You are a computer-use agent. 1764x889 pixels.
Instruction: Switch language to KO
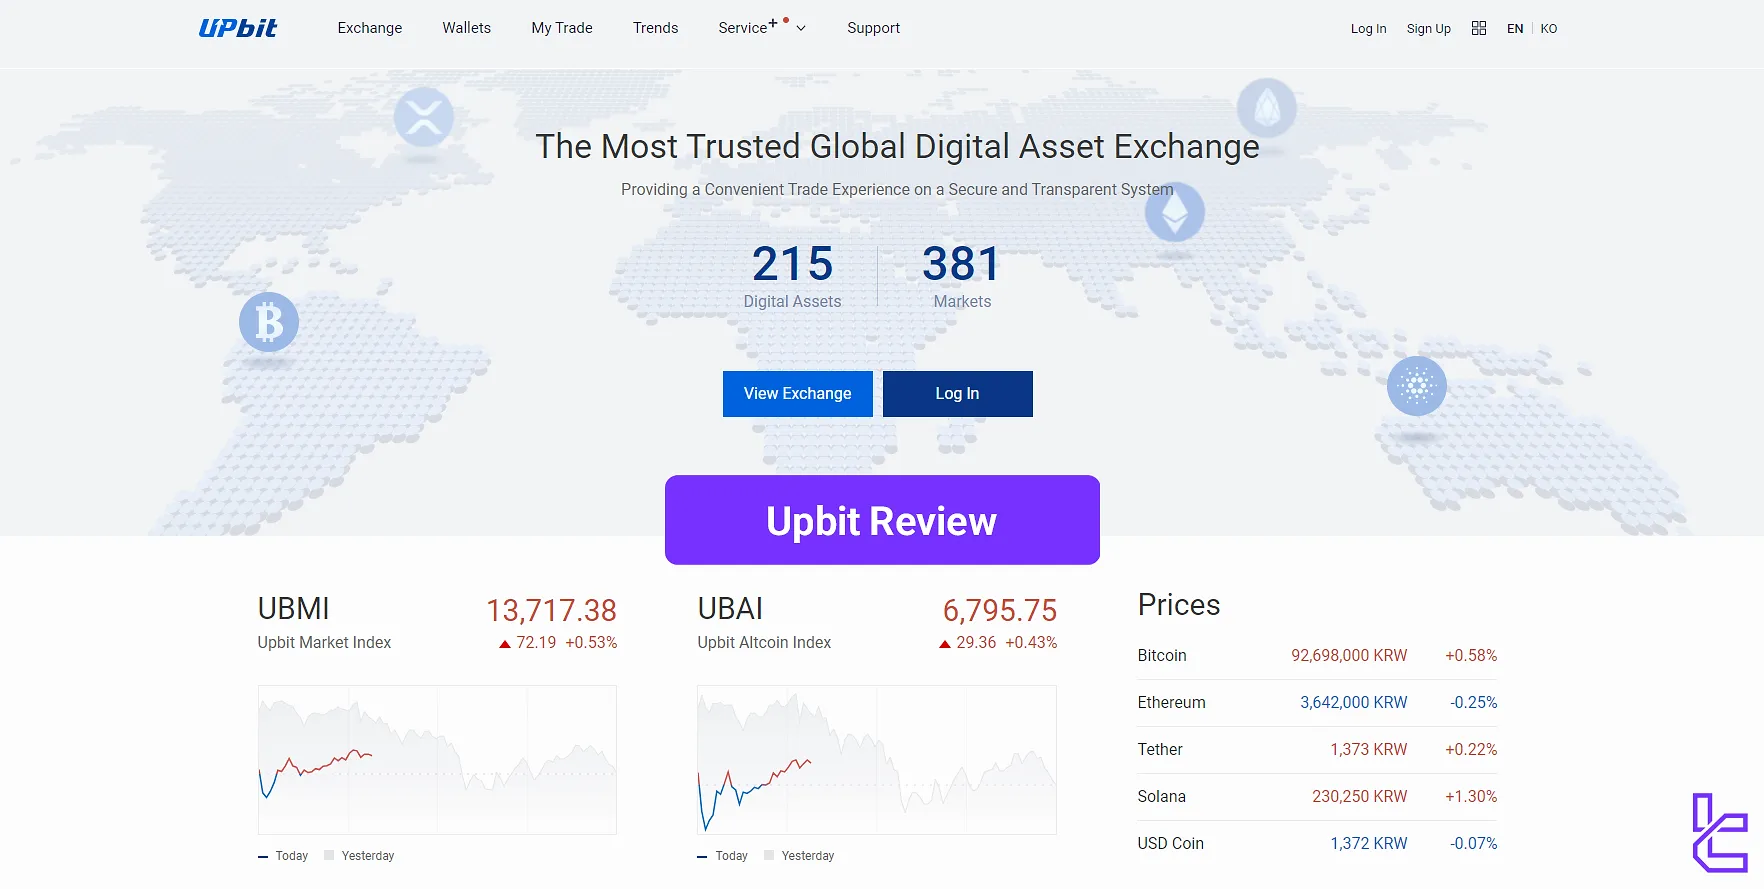pos(1549,29)
